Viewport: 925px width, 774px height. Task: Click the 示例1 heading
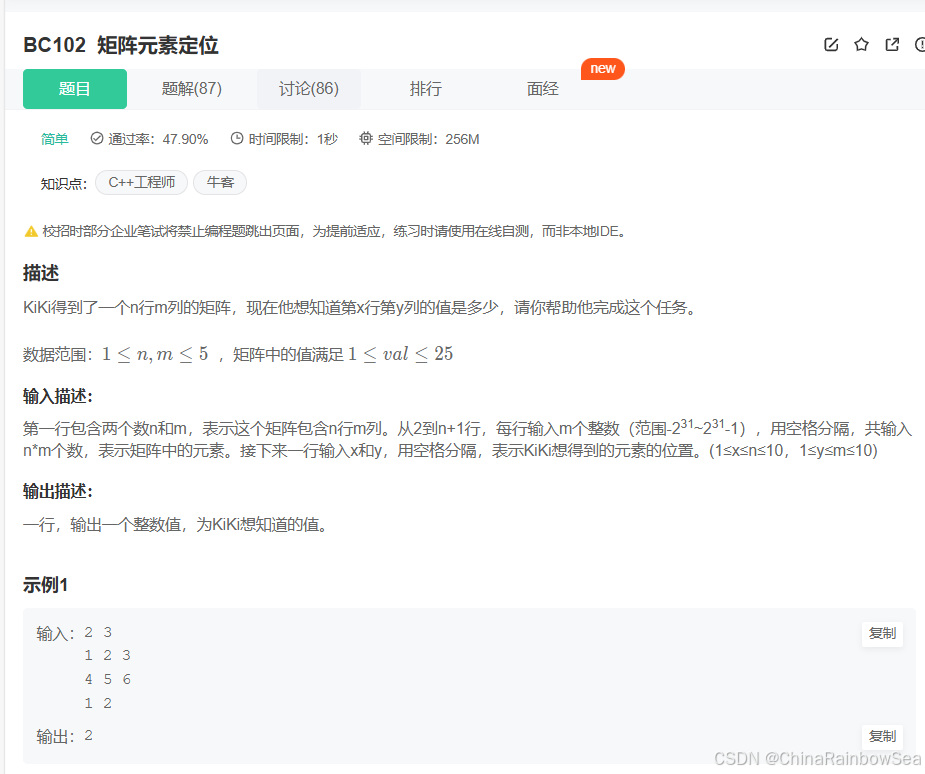click(x=45, y=585)
